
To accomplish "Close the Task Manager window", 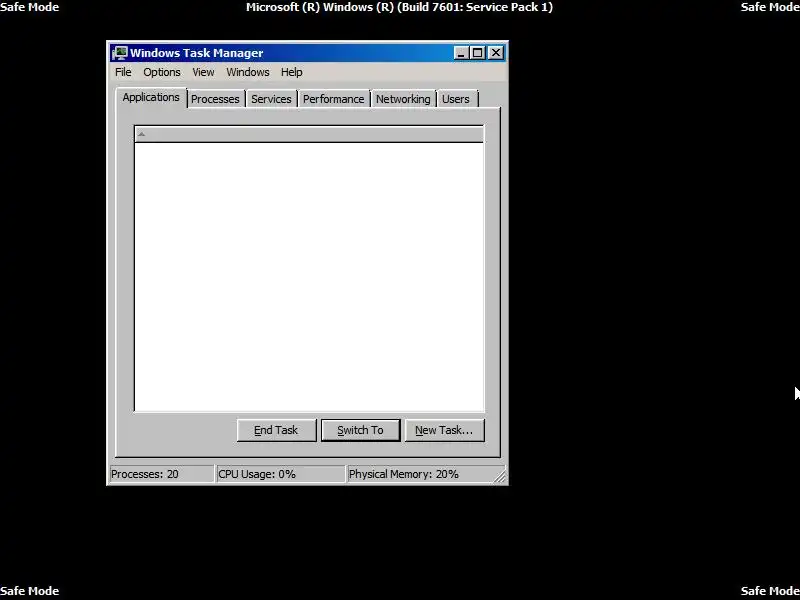I will [495, 53].
